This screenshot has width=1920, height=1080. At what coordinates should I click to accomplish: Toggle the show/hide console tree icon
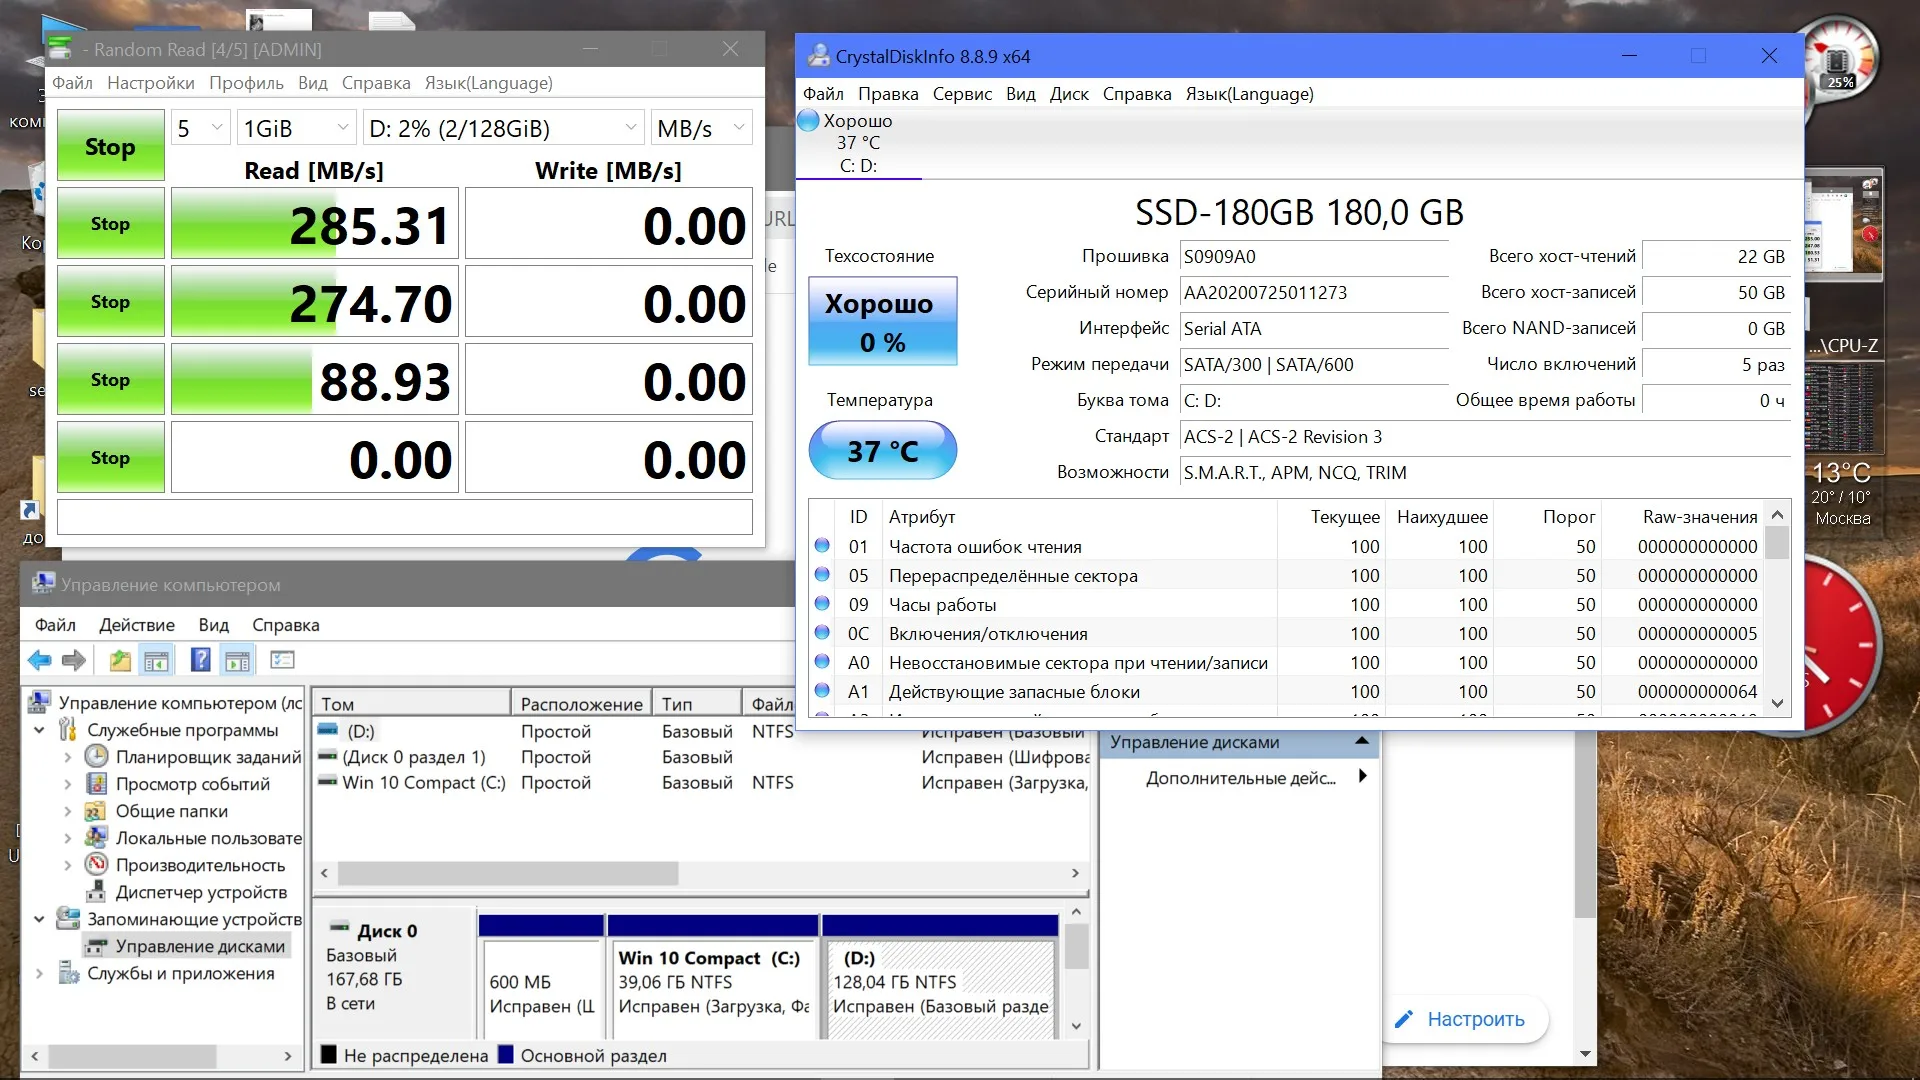(157, 660)
